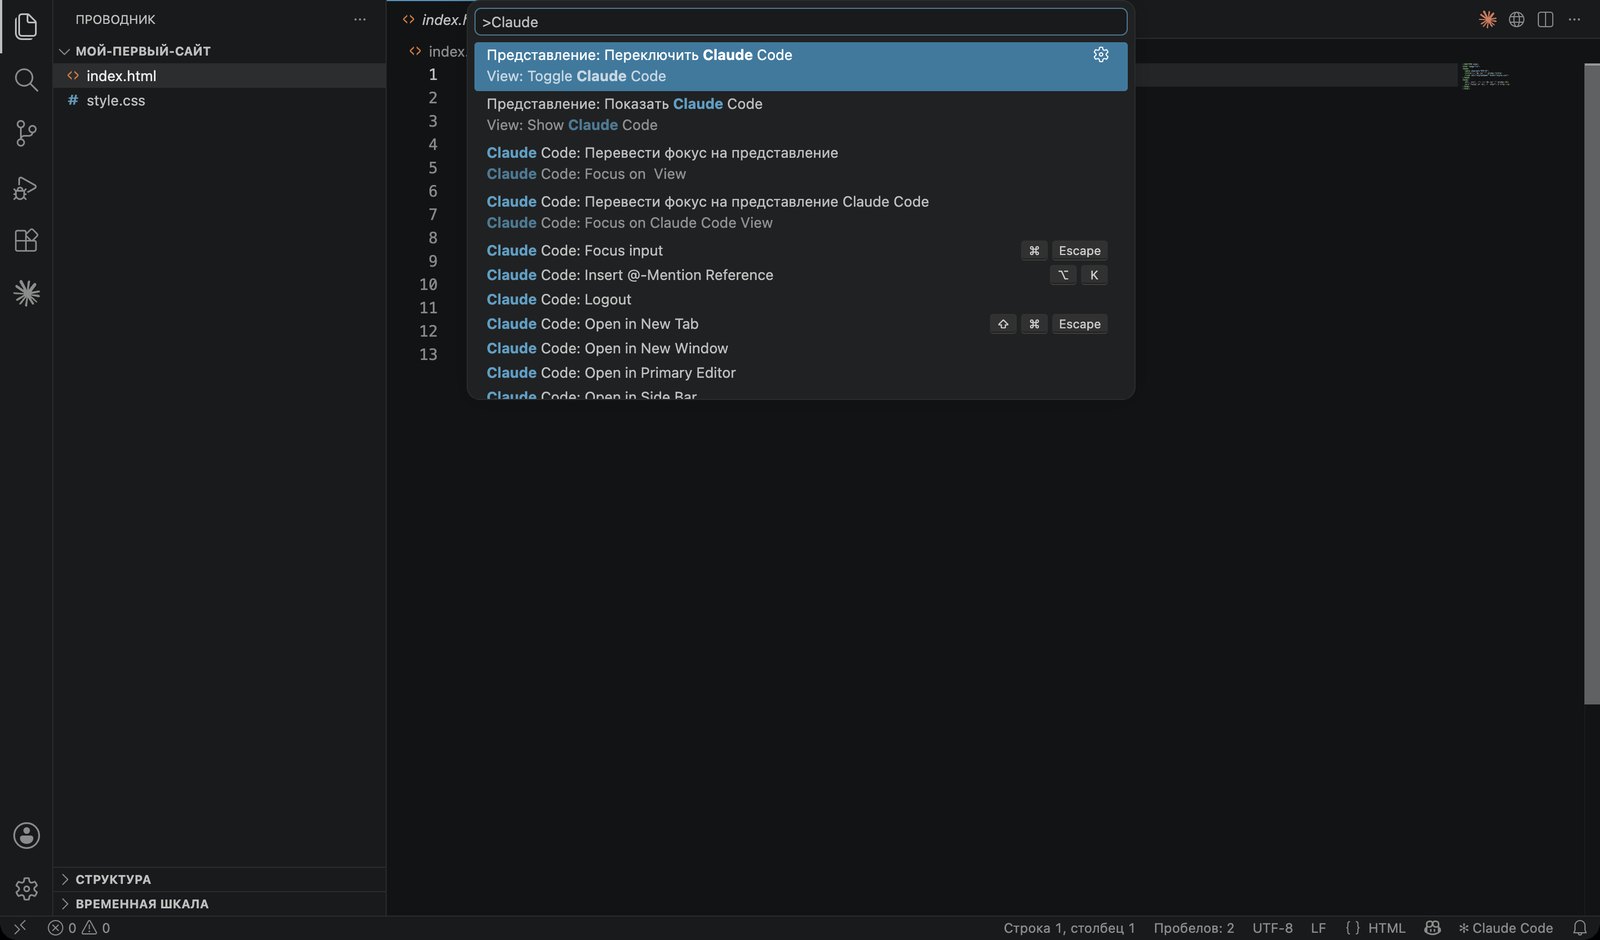
Task: Run 'Claude Code: Open in New Tab'
Action: tap(801, 324)
